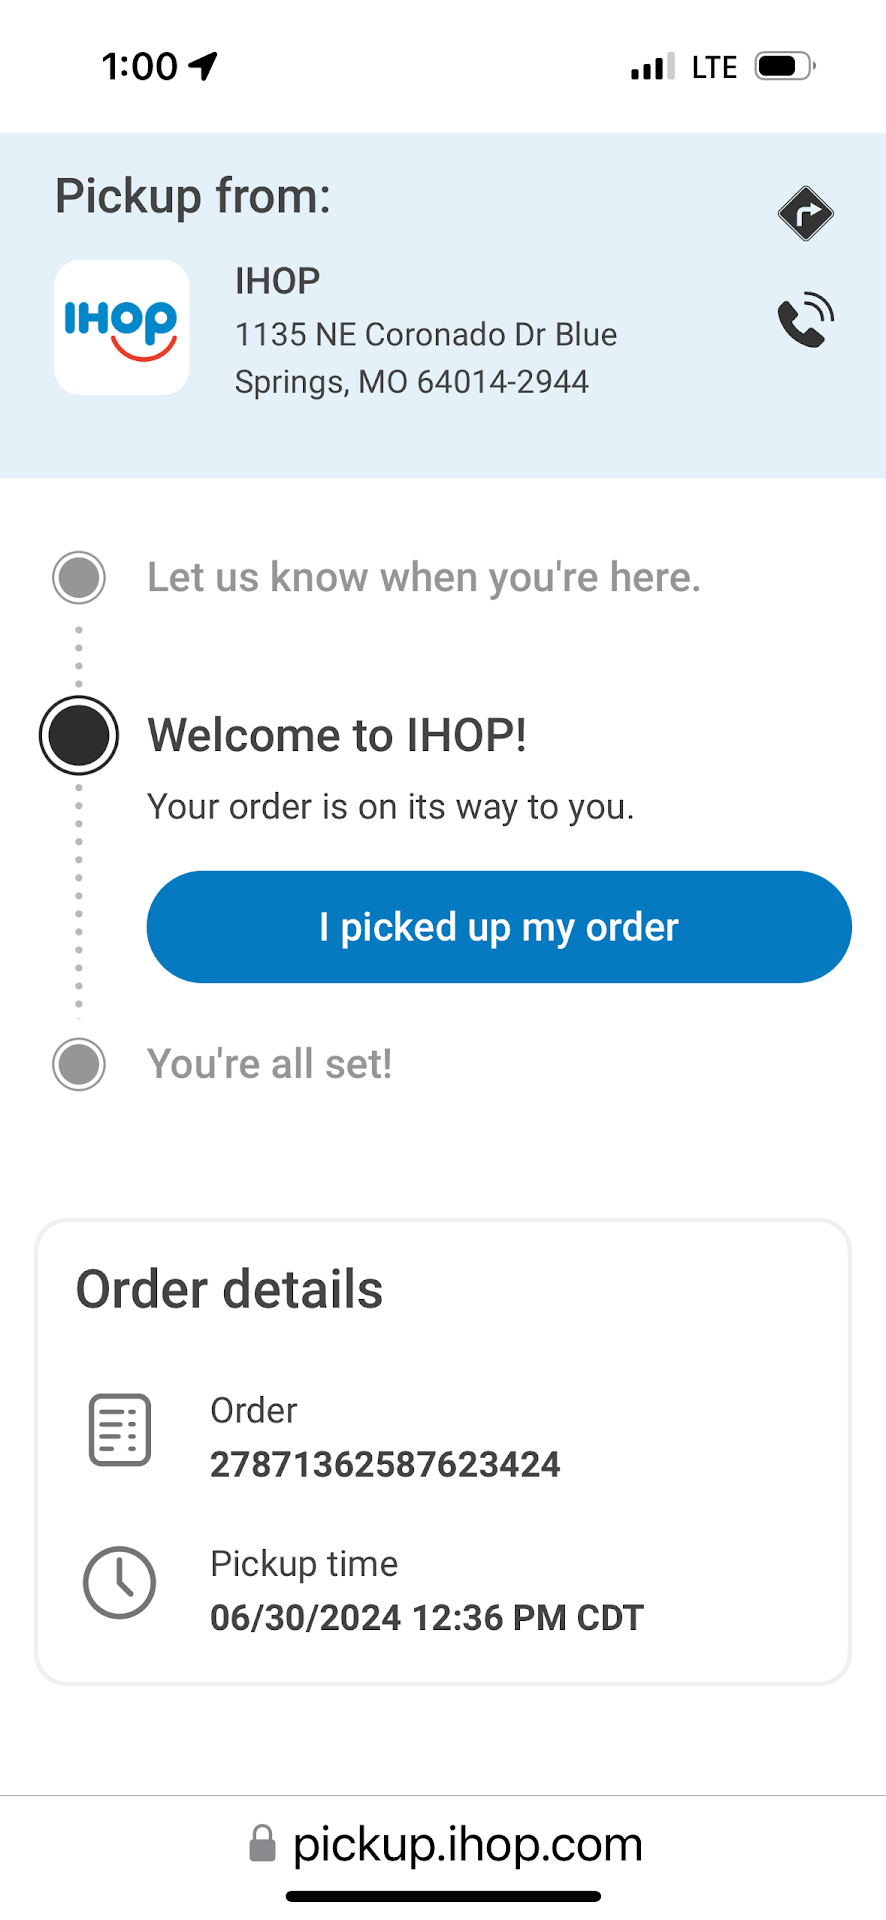This screenshot has width=886, height=1920.
Task: Tap the phone call icon
Action: click(x=805, y=320)
